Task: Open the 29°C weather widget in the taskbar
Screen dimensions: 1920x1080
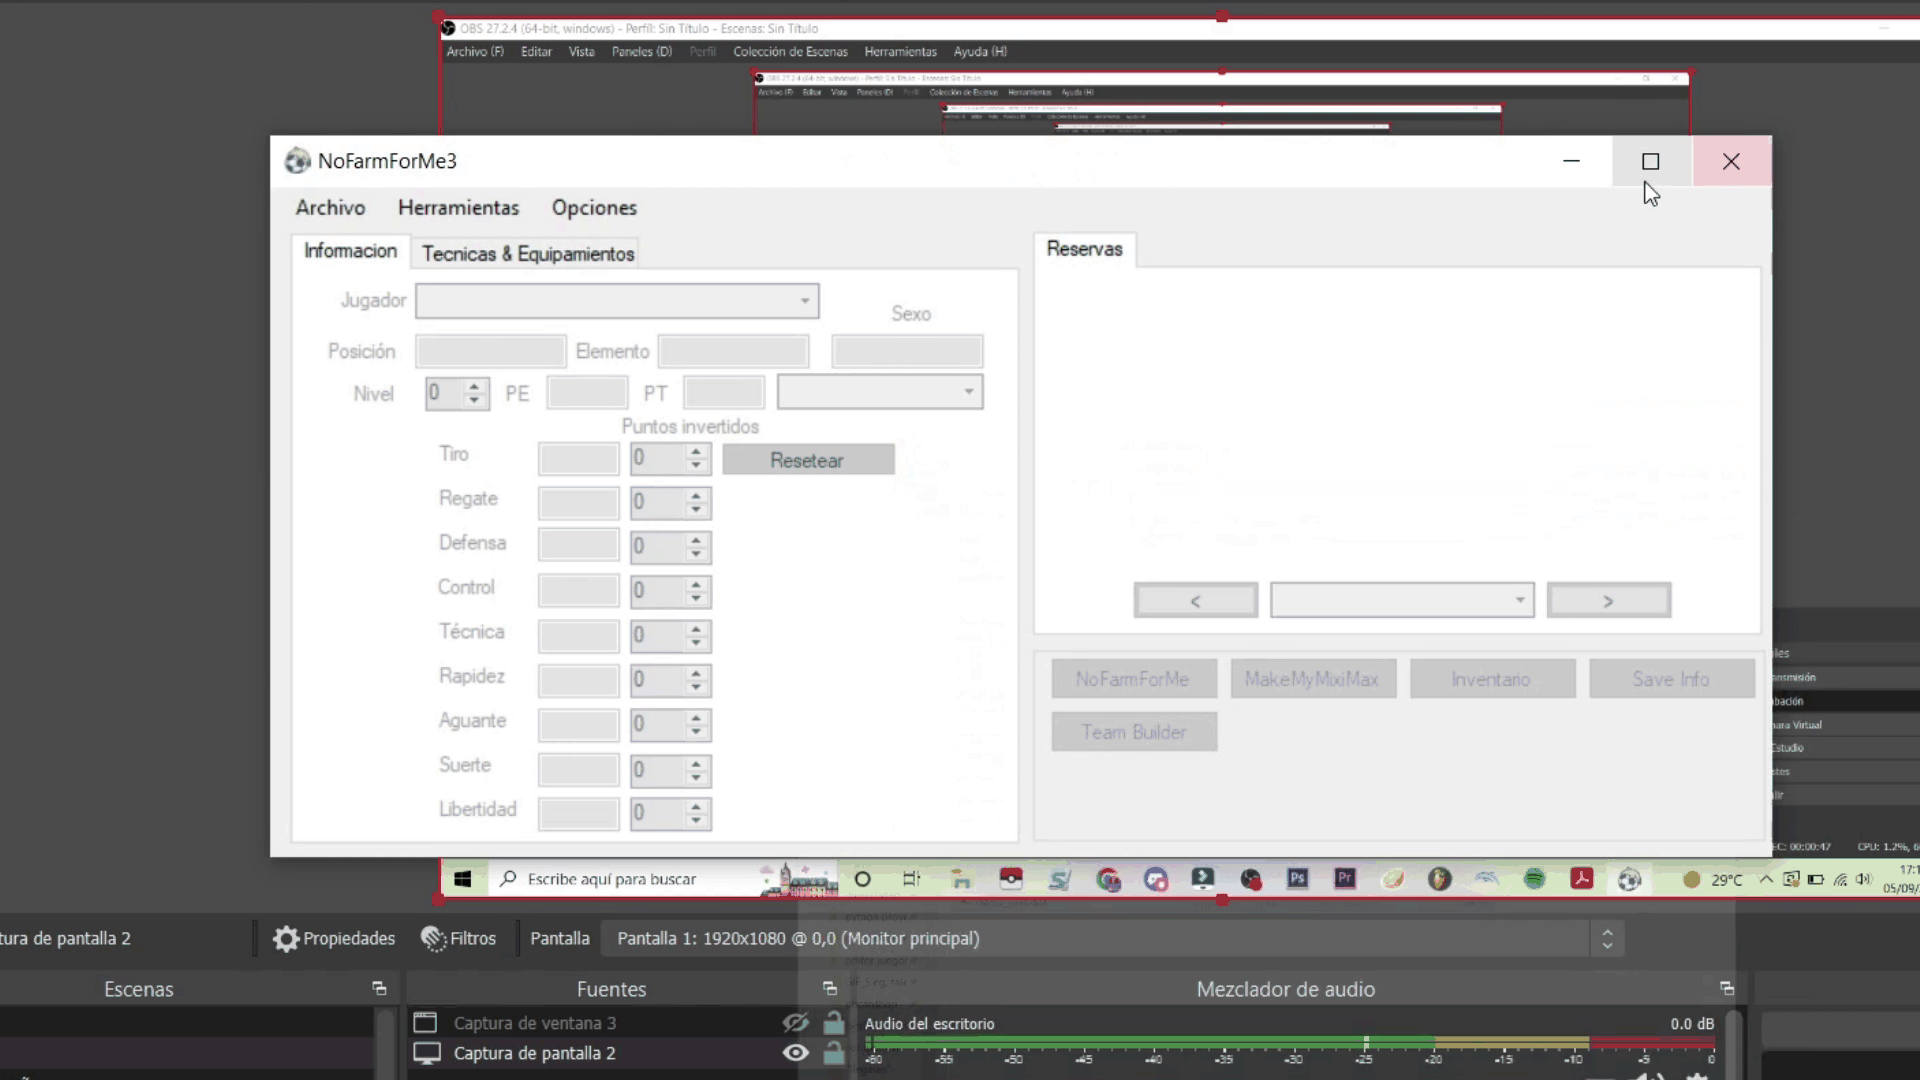Action: pos(1713,879)
